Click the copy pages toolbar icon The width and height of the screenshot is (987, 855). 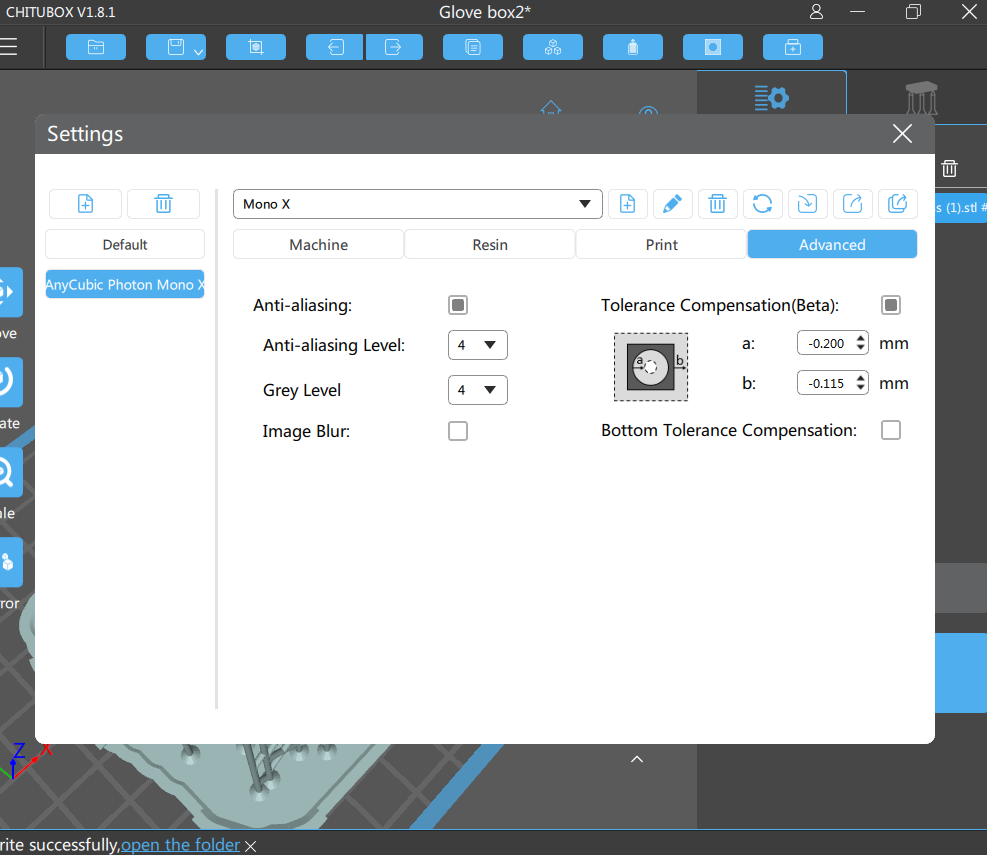(473, 47)
